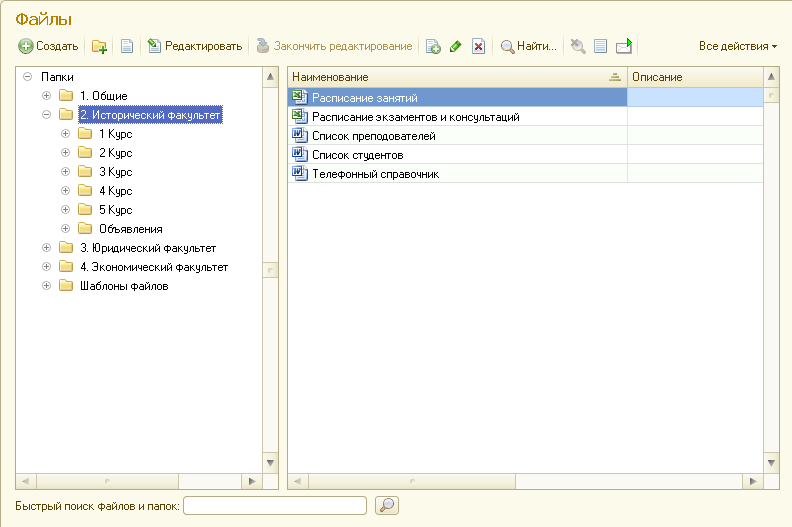Select 4. Экономический факультет folder
This screenshot has height=527, width=792.
coord(154,267)
